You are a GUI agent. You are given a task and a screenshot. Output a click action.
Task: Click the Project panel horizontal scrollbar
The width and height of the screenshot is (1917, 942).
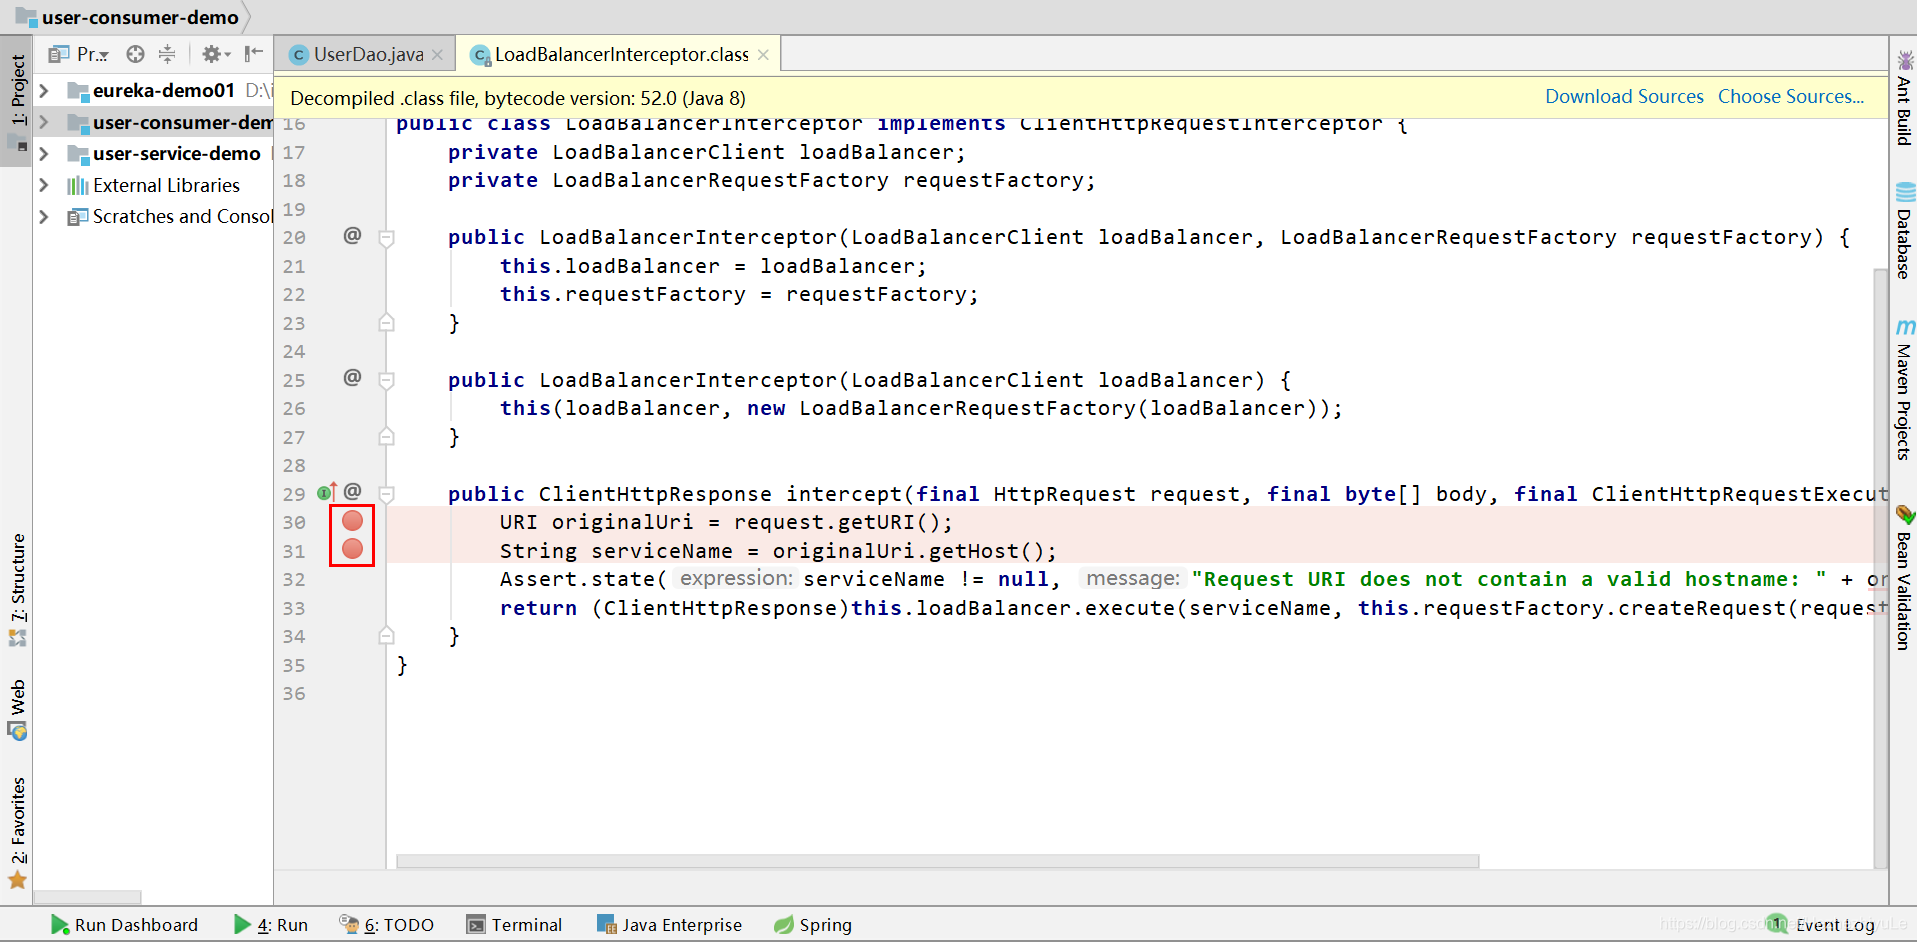coord(88,896)
